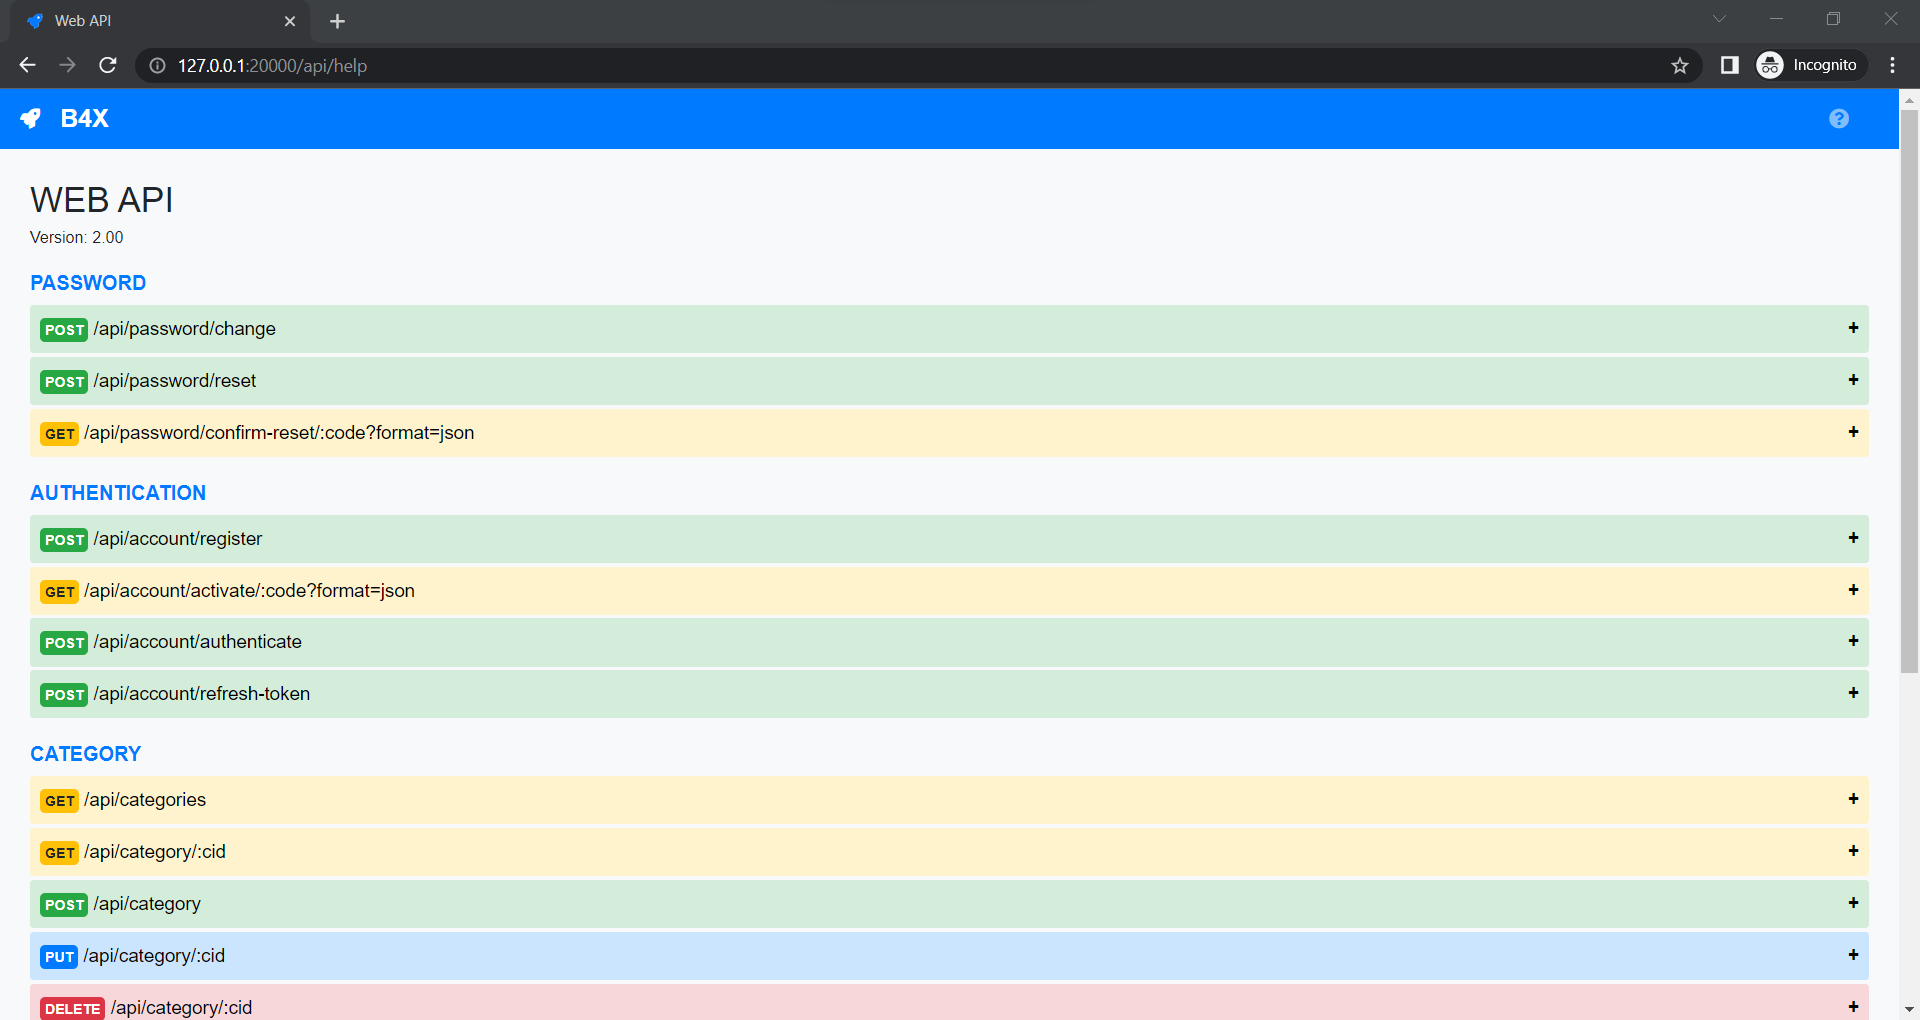1920x1020 pixels.
Task: Expand the POST /api/account/refresh-token row
Action: (x=1853, y=693)
